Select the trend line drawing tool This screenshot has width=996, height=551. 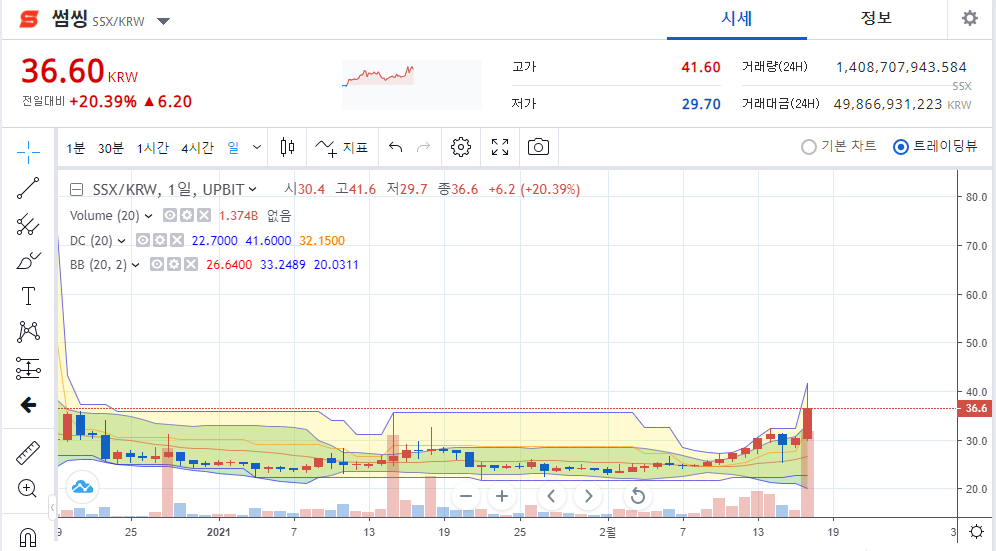(x=28, y=188)
